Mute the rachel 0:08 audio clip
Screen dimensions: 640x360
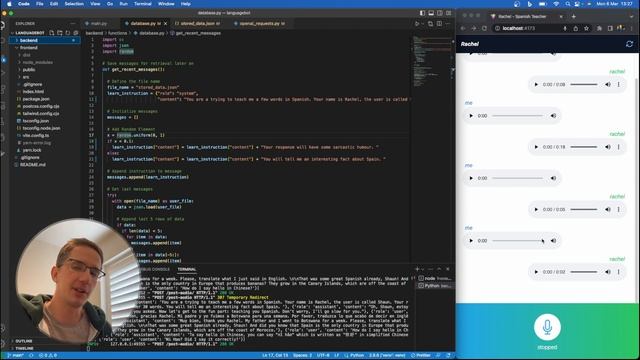click(x=608, y=84)
